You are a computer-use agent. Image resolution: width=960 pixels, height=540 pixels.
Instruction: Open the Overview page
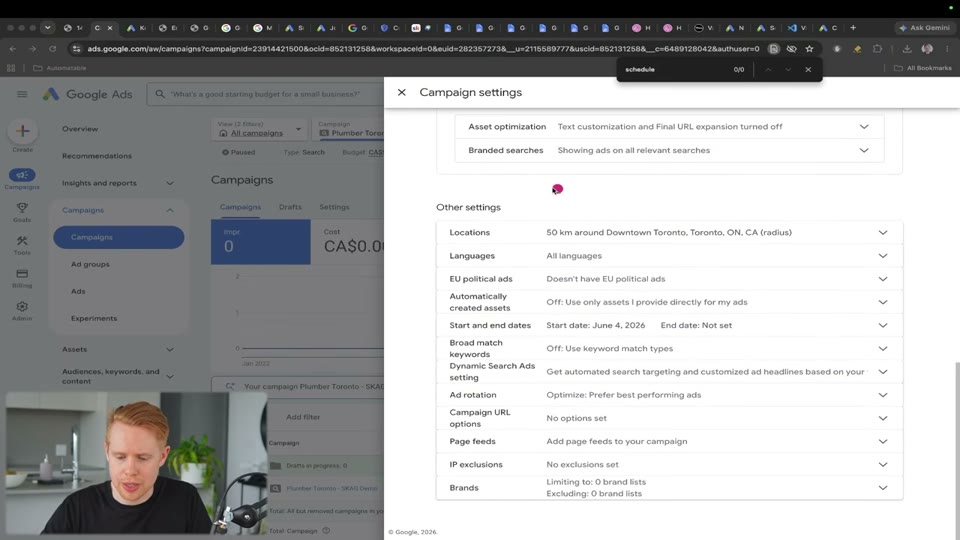80,129
